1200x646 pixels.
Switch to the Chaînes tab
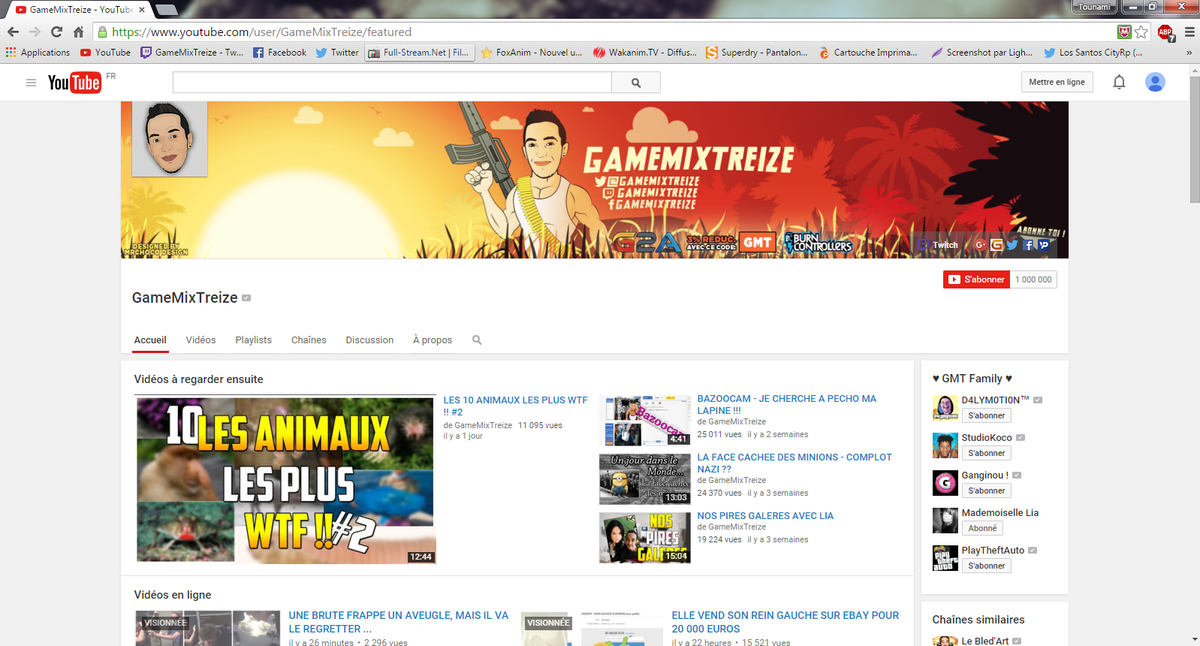309,340
